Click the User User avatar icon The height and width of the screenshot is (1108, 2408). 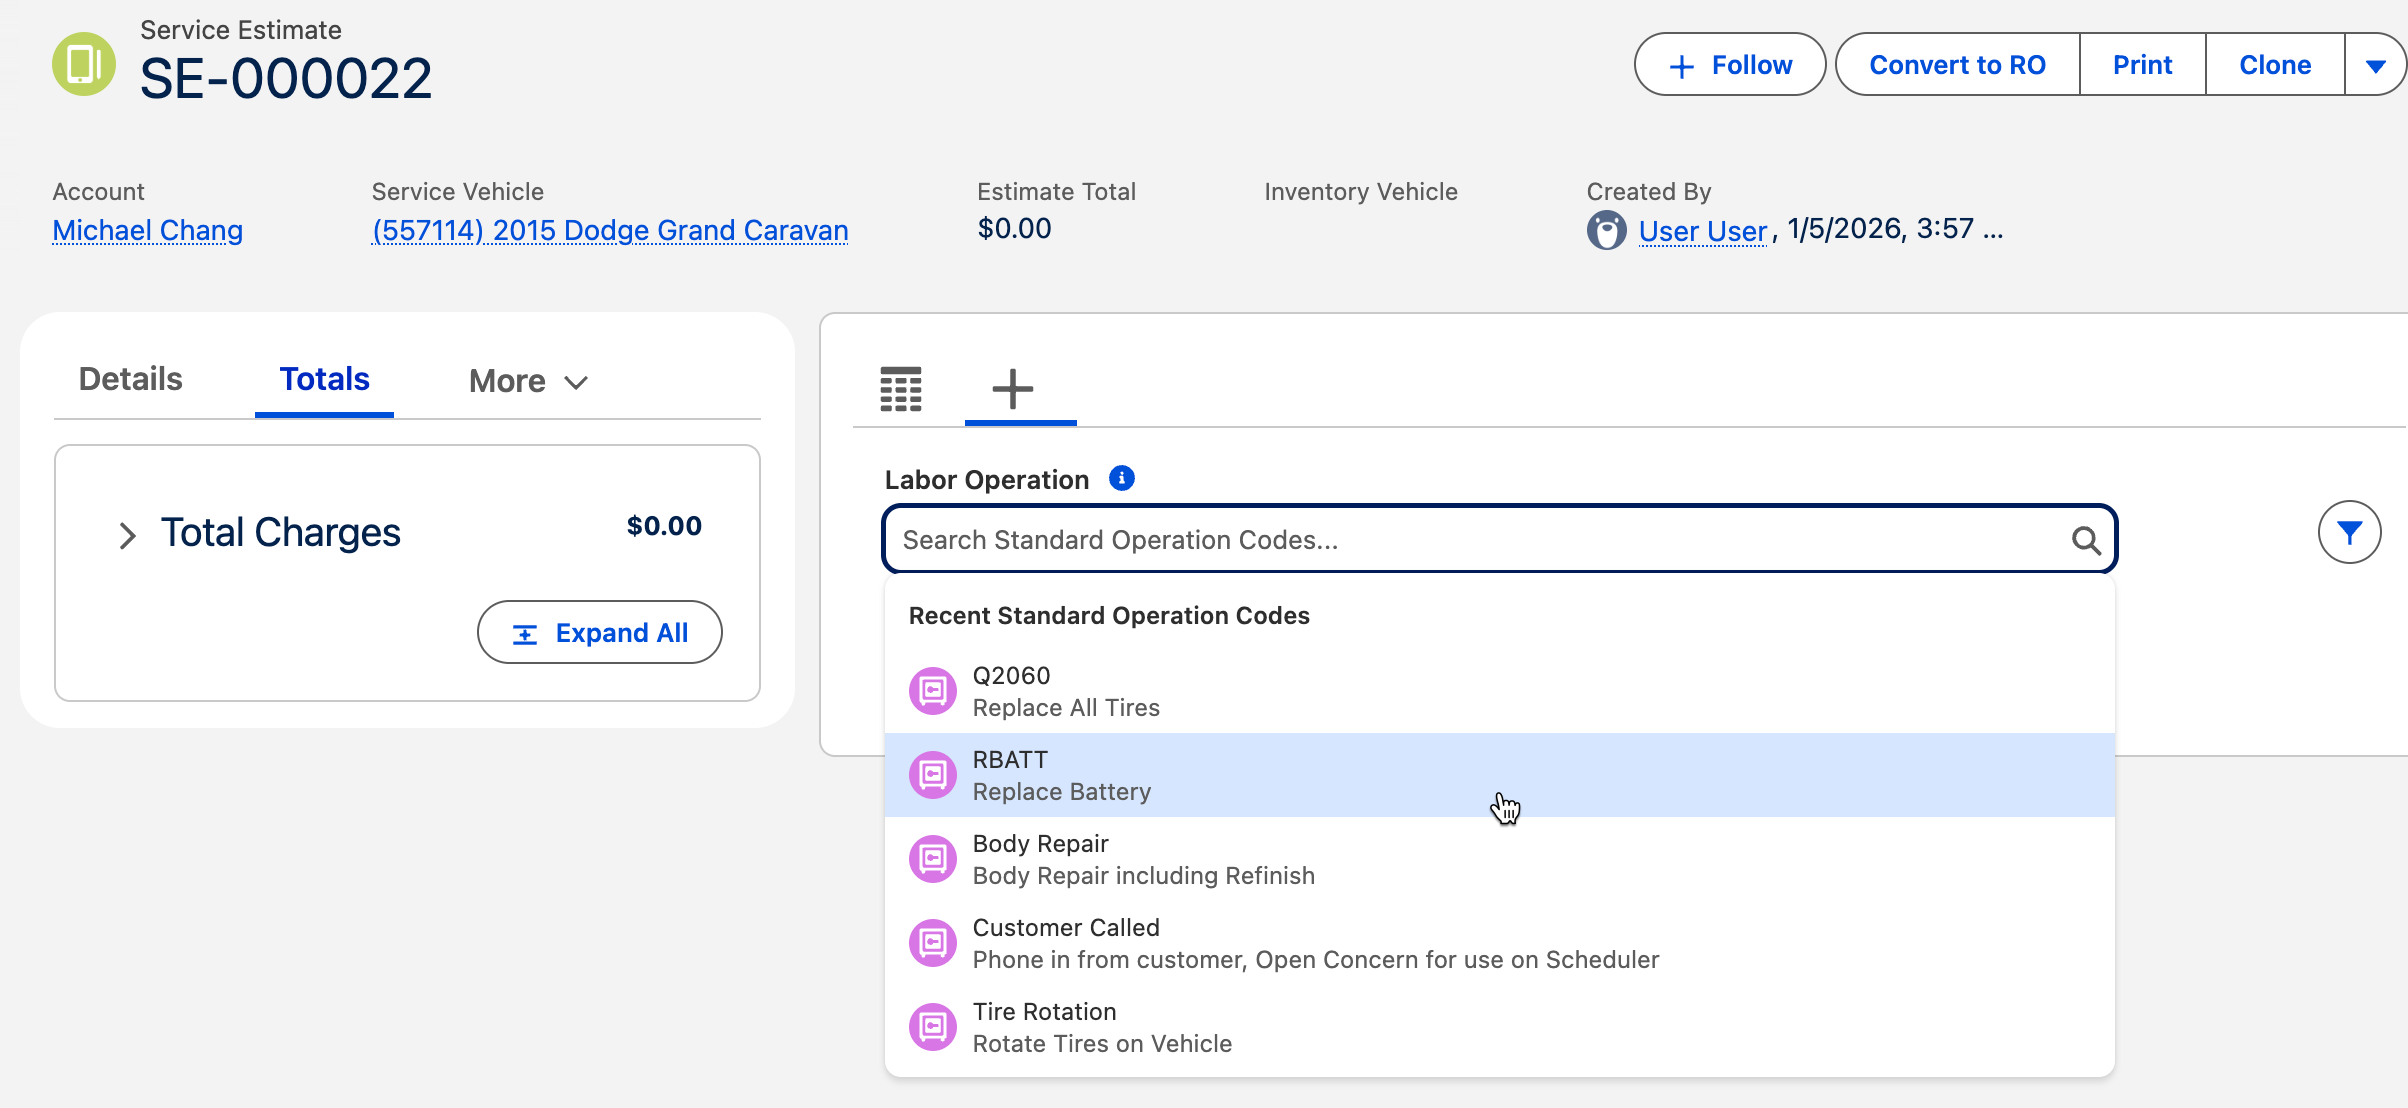[x=1606, y=230]
